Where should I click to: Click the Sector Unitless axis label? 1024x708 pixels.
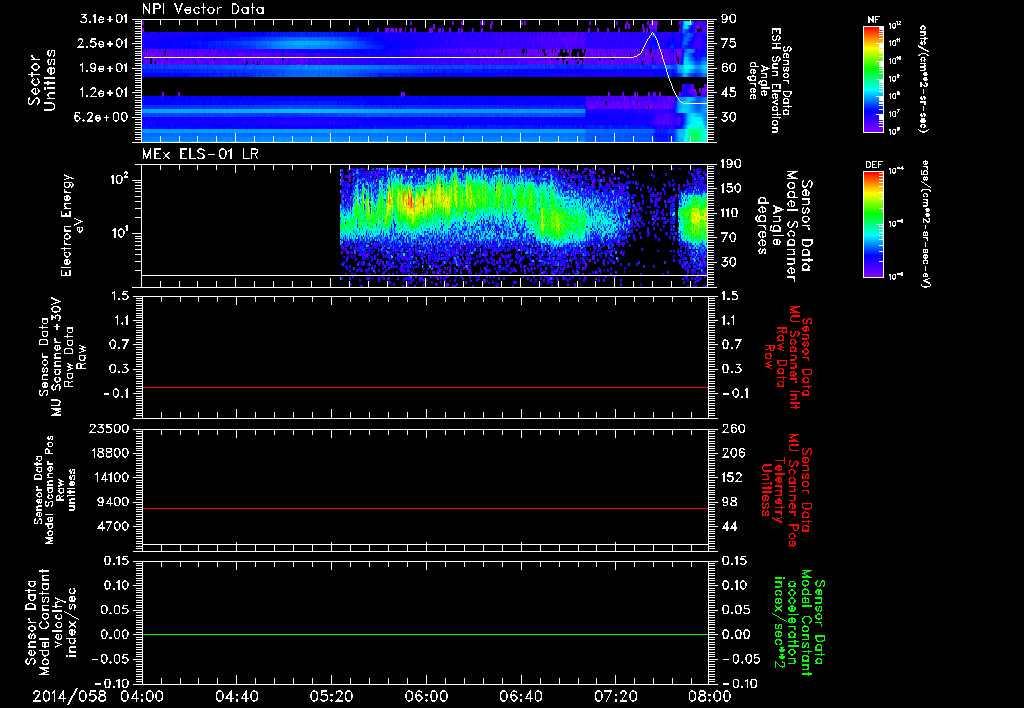tap(41, 79)
